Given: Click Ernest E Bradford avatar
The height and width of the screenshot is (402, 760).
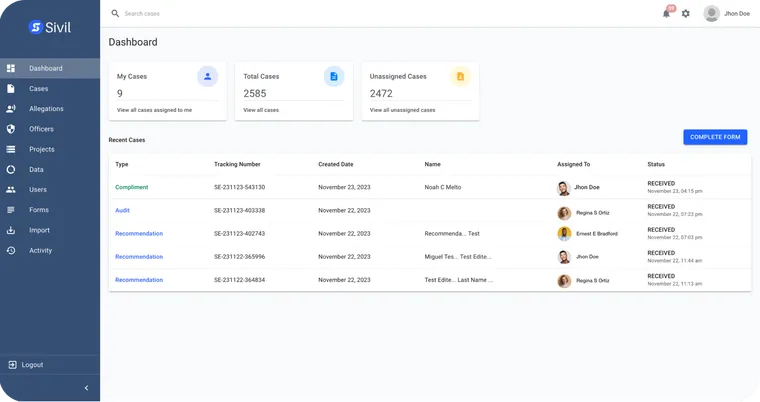Looking at the screenshot, I should [x=564, y=234].
